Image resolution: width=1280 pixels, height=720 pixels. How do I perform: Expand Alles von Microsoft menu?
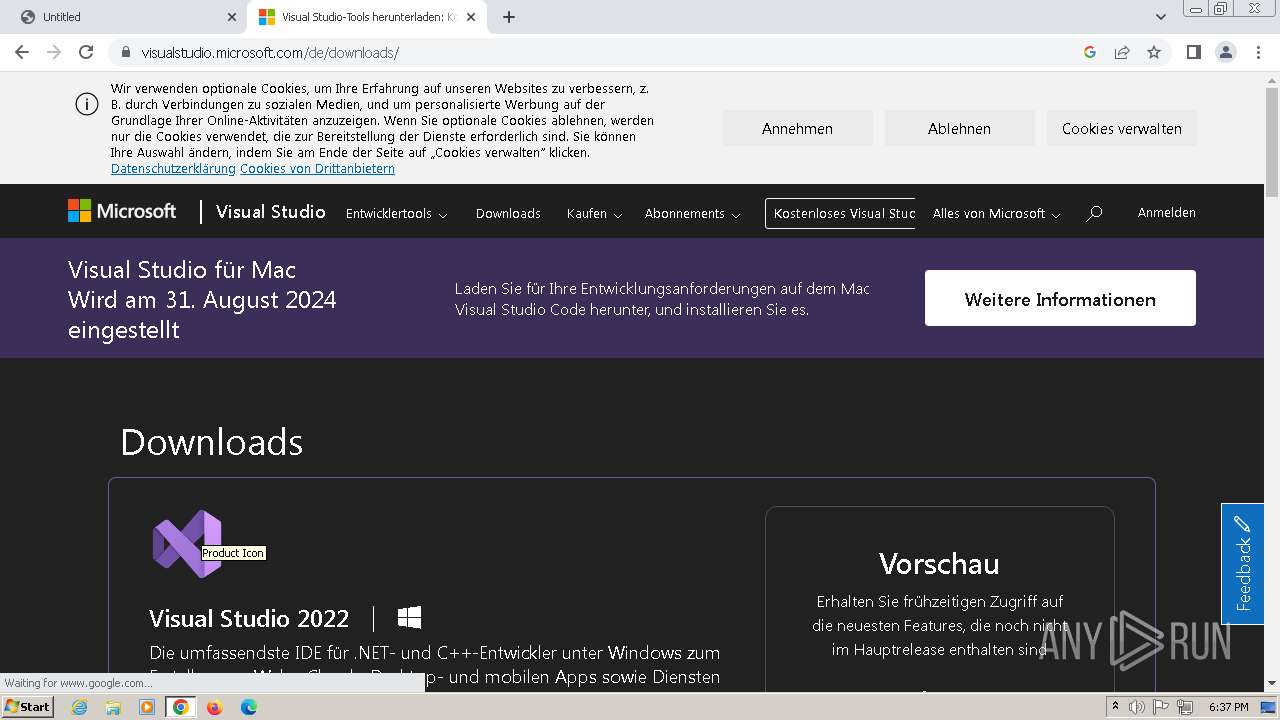pyautogui.click(x=996, y=213)
